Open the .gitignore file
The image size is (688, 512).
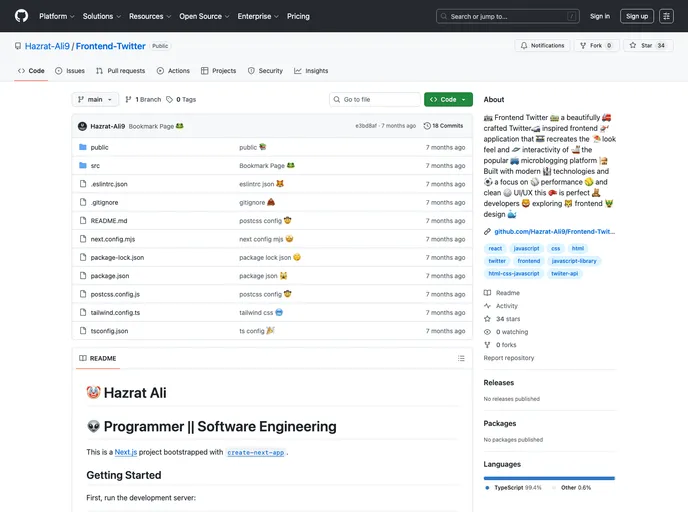pos(104,203)
